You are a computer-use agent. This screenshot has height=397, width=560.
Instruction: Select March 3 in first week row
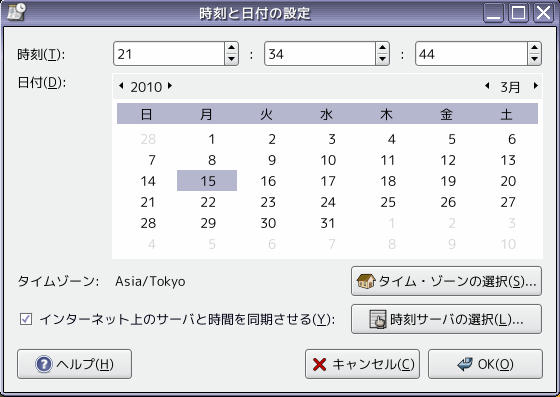click(x=332, y=139)
